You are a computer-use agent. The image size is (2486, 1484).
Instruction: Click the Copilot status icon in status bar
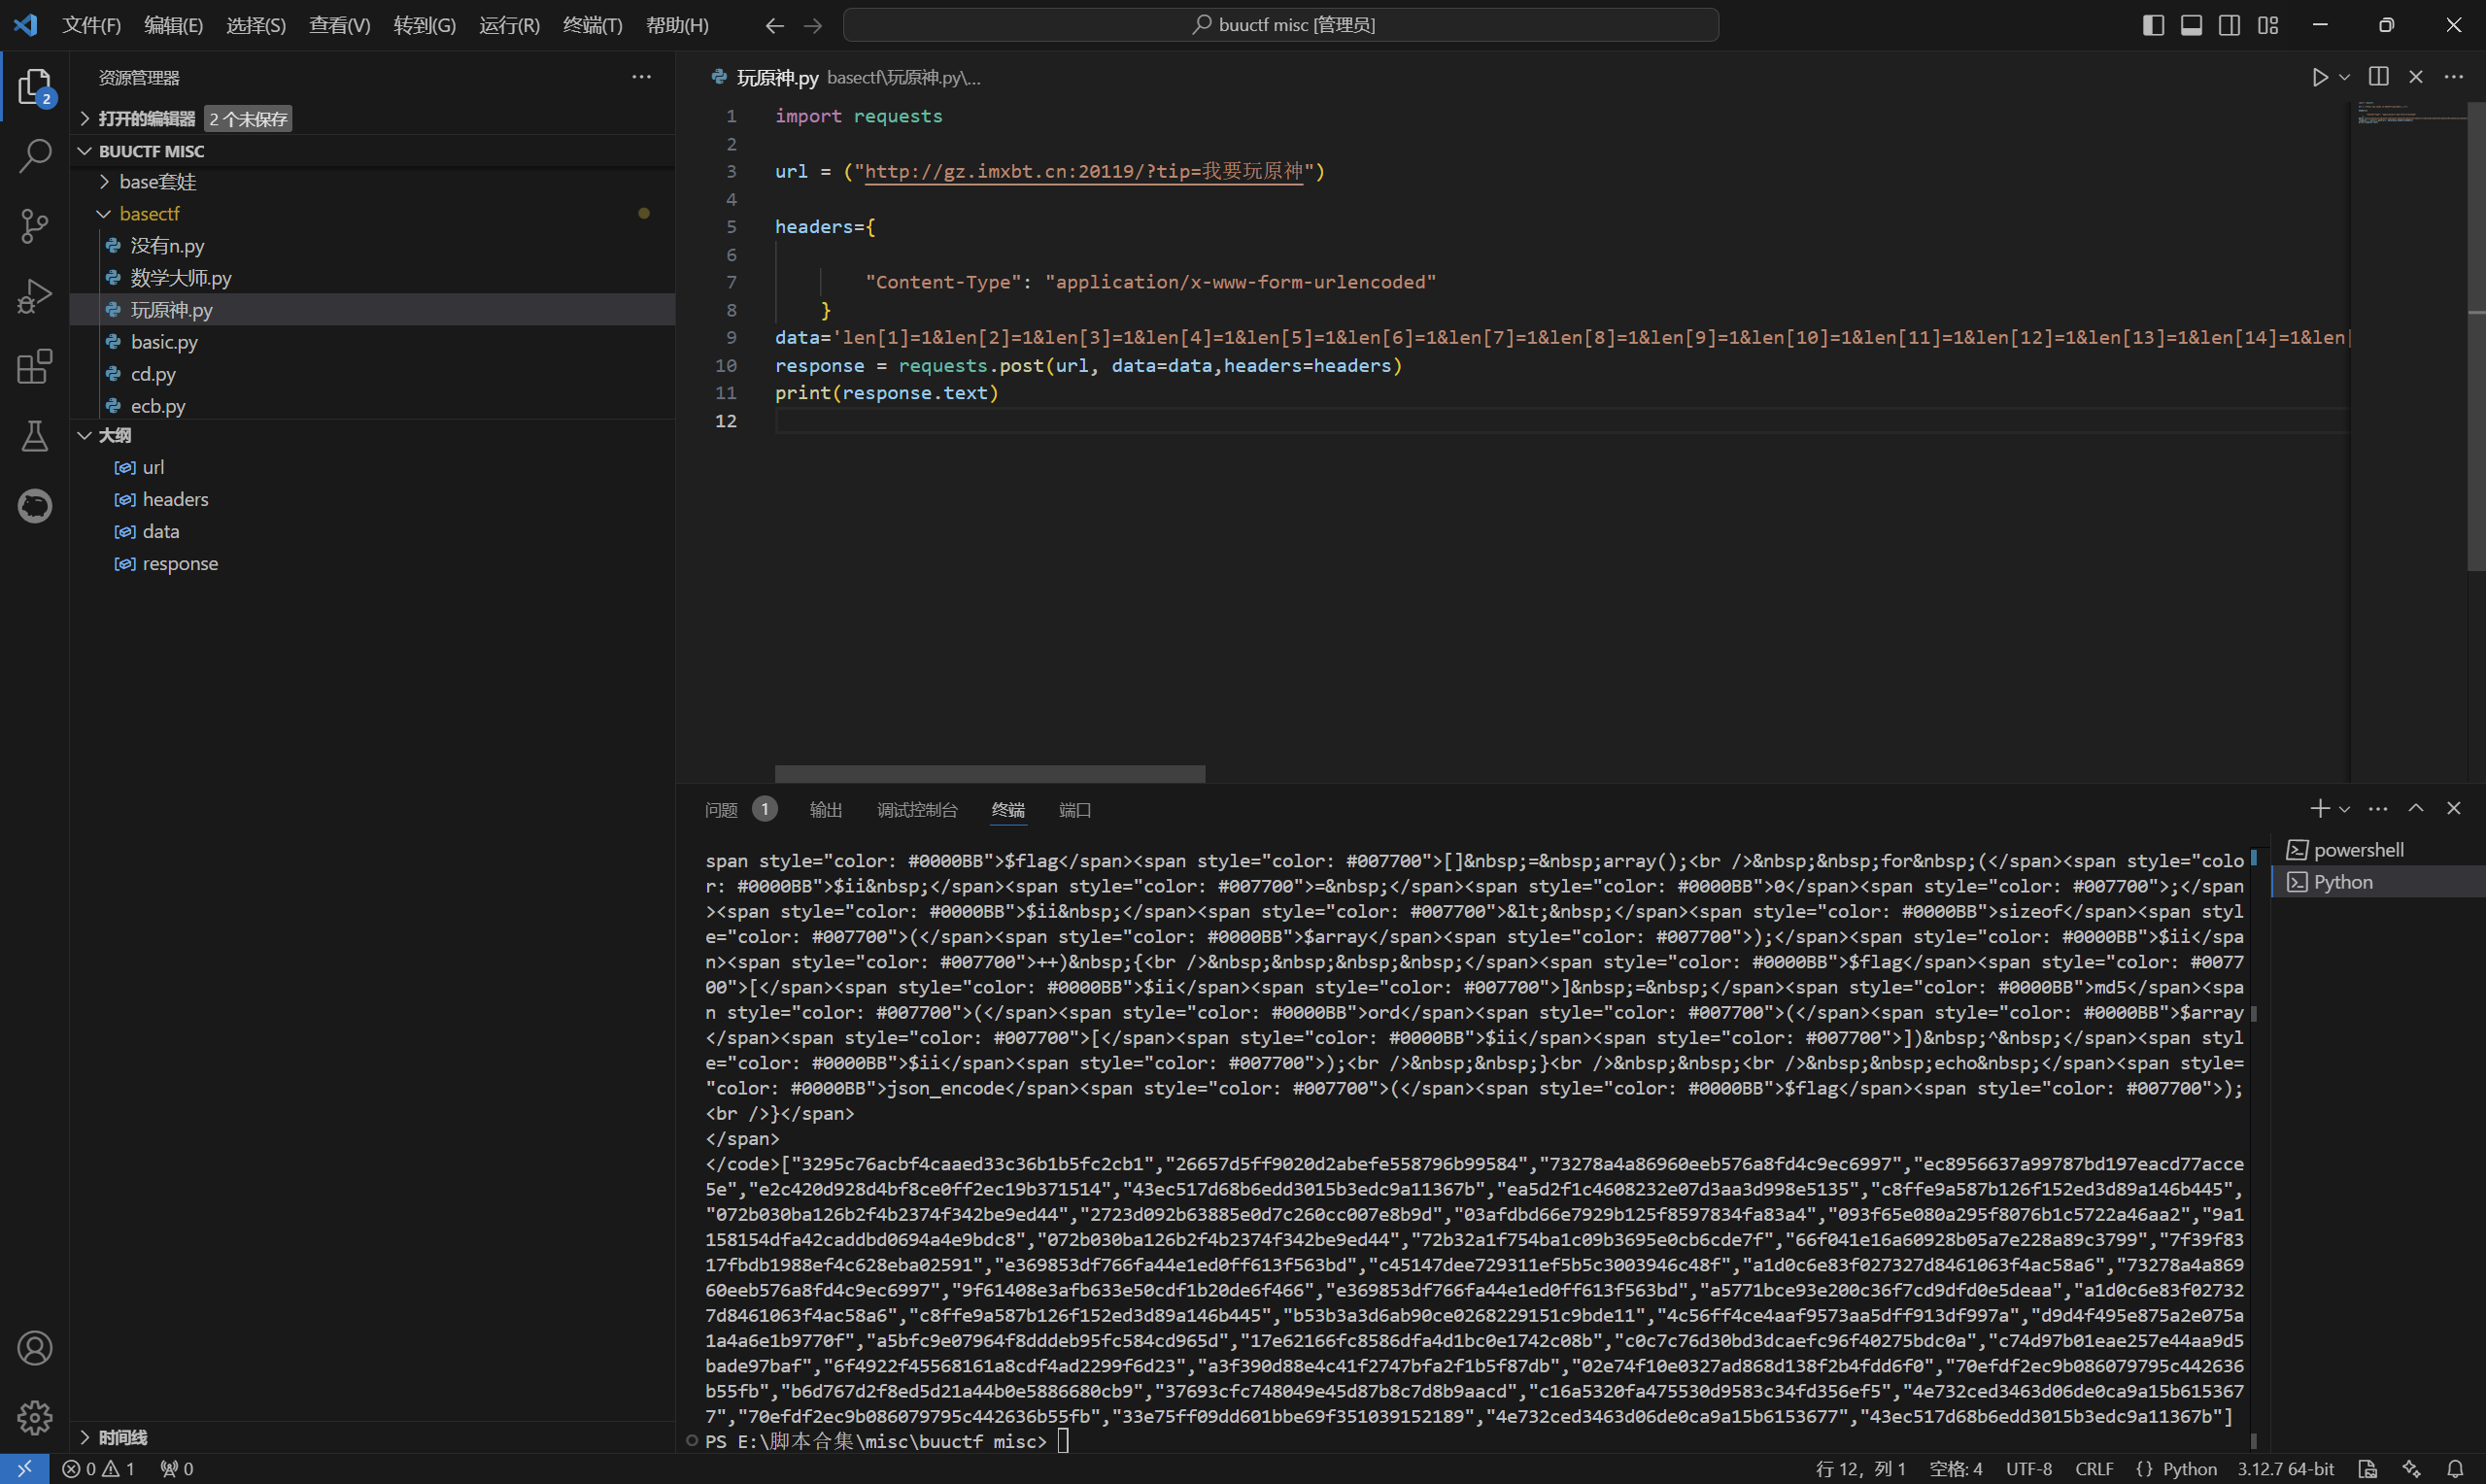[x=2411, y=1469]
